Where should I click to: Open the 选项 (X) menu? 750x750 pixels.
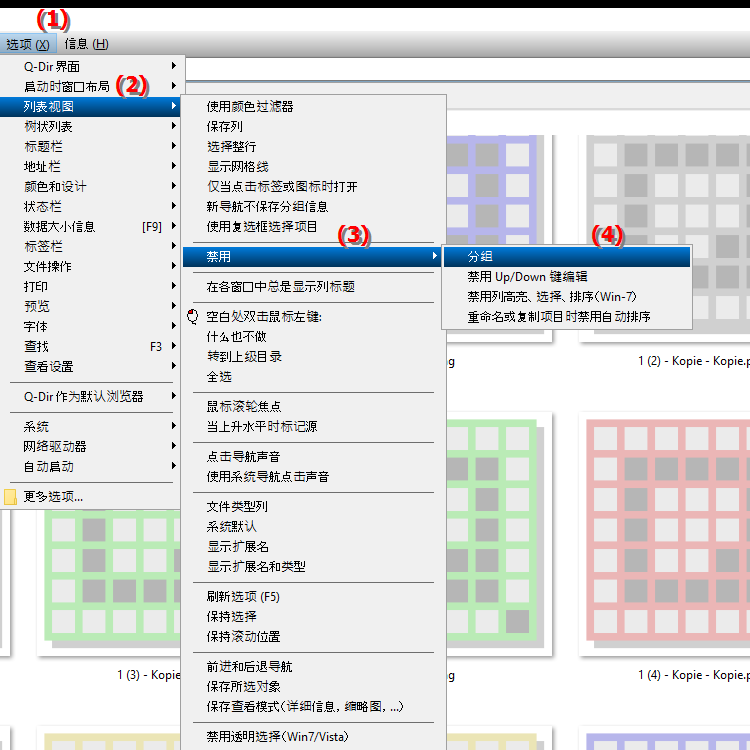pyautogui.click(x=28, y=44)
